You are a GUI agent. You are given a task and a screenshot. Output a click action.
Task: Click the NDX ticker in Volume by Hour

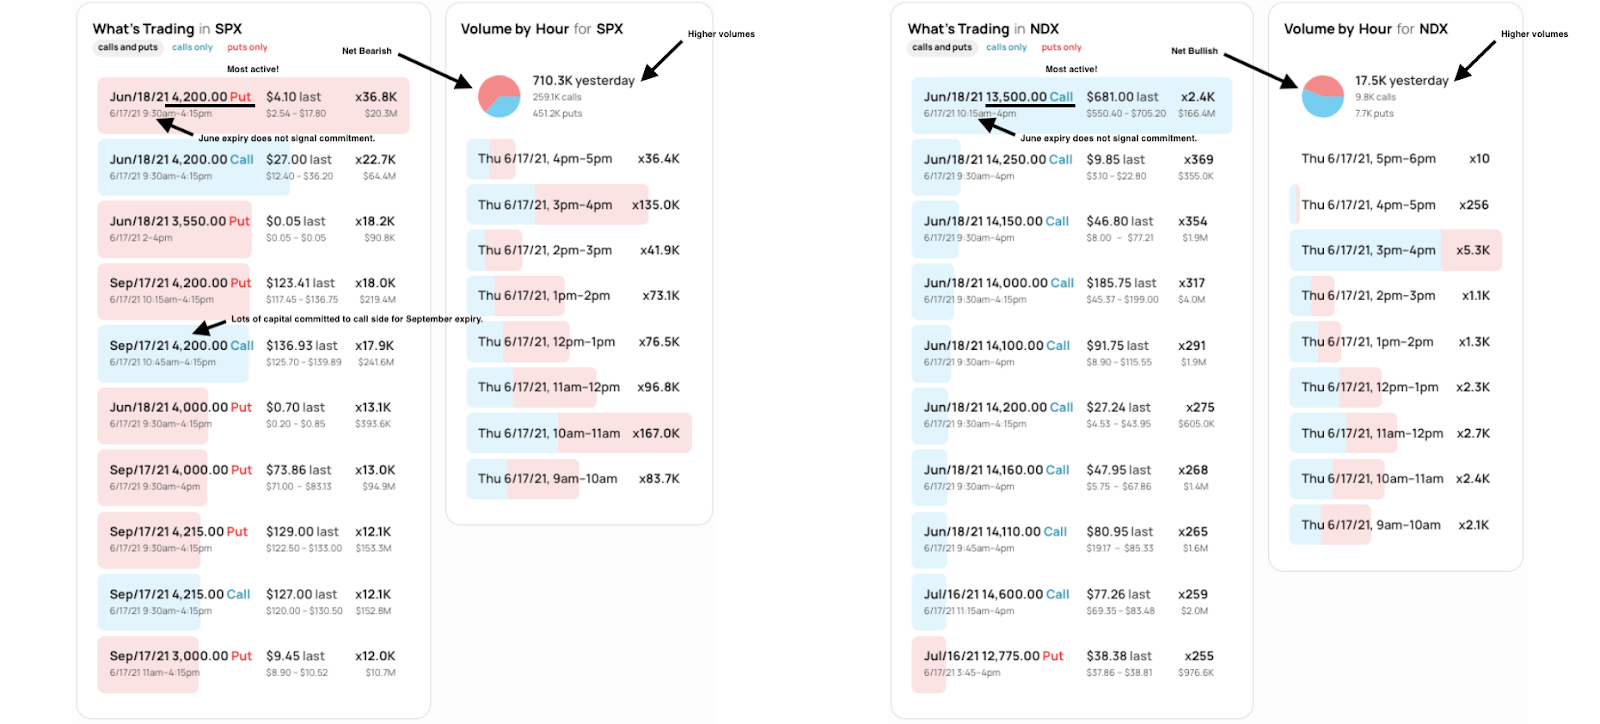pyautogui.click(x=1433, y=29)
